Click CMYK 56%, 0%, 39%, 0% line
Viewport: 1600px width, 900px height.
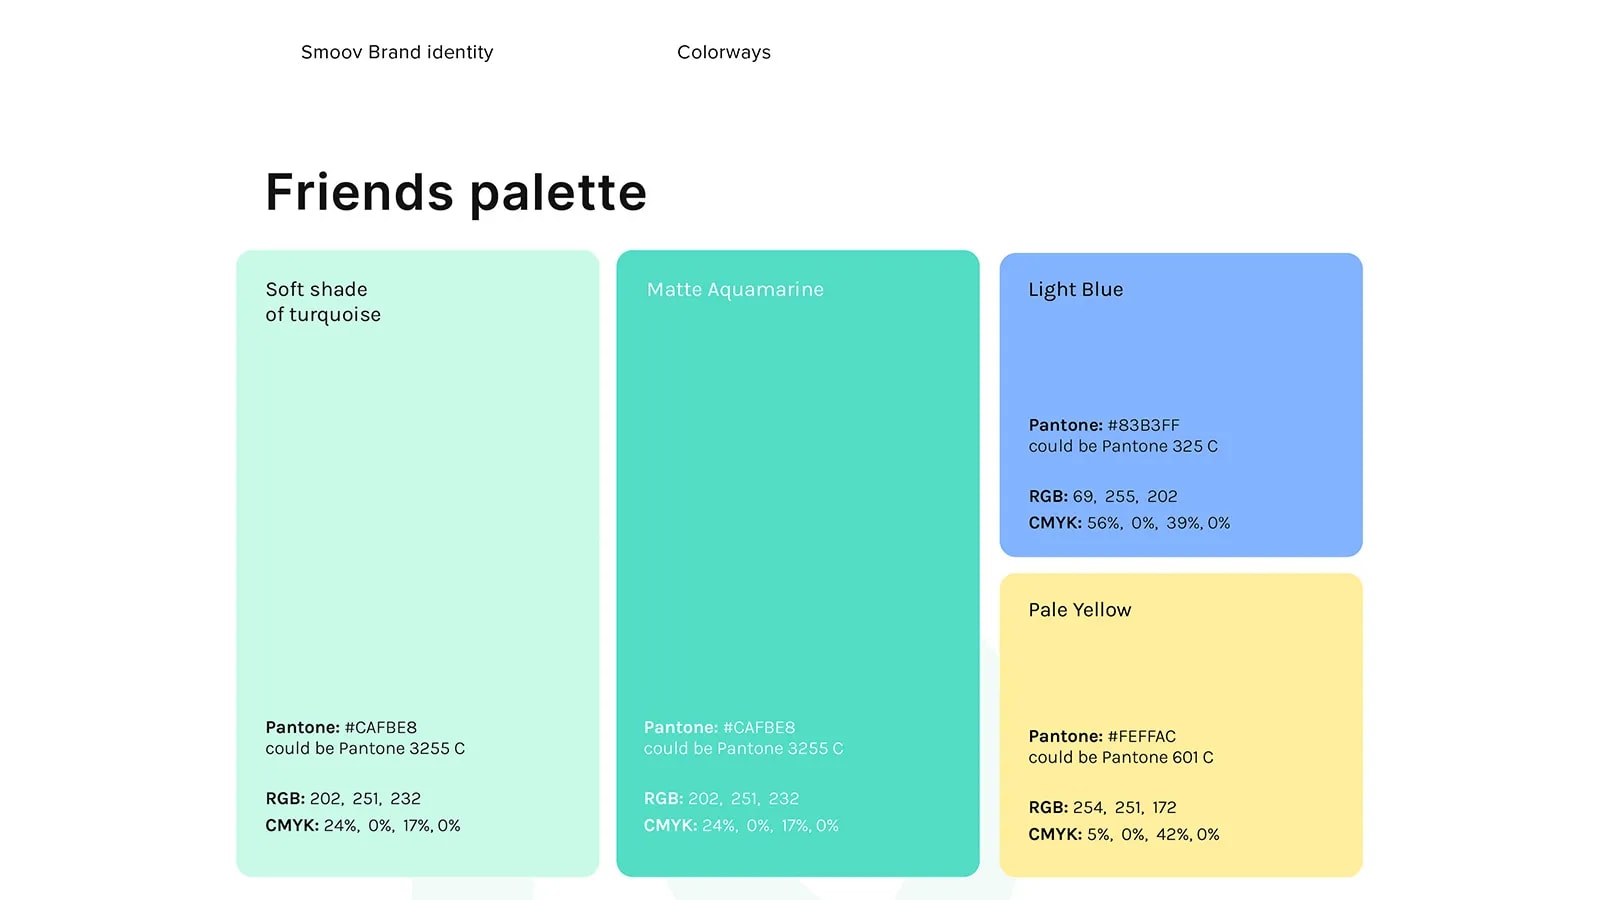click(x=1129, y=523)
